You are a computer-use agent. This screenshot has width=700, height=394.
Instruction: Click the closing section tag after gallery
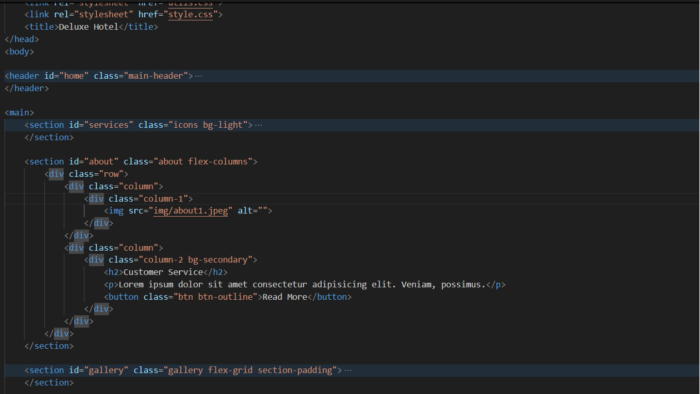pos(49,382)
